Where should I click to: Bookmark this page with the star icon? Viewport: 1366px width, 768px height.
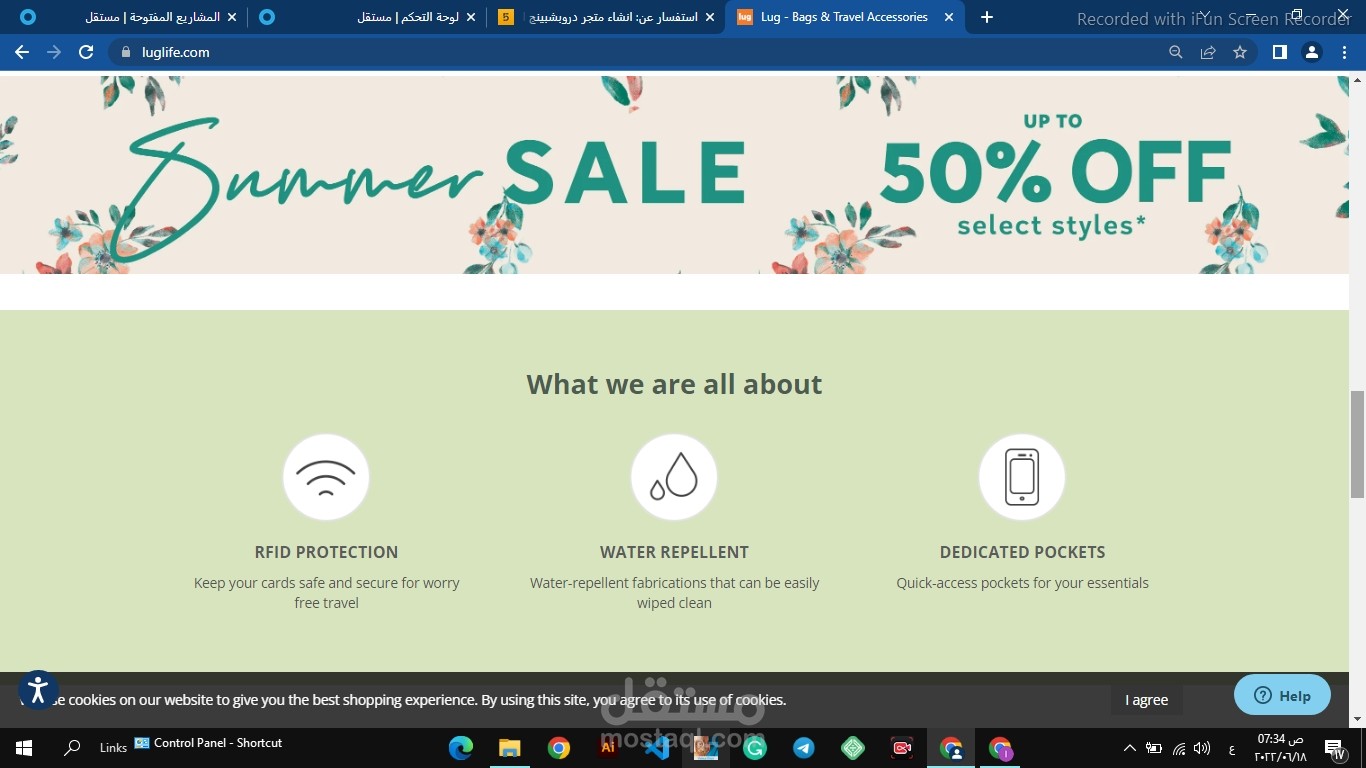[1240, 52]
